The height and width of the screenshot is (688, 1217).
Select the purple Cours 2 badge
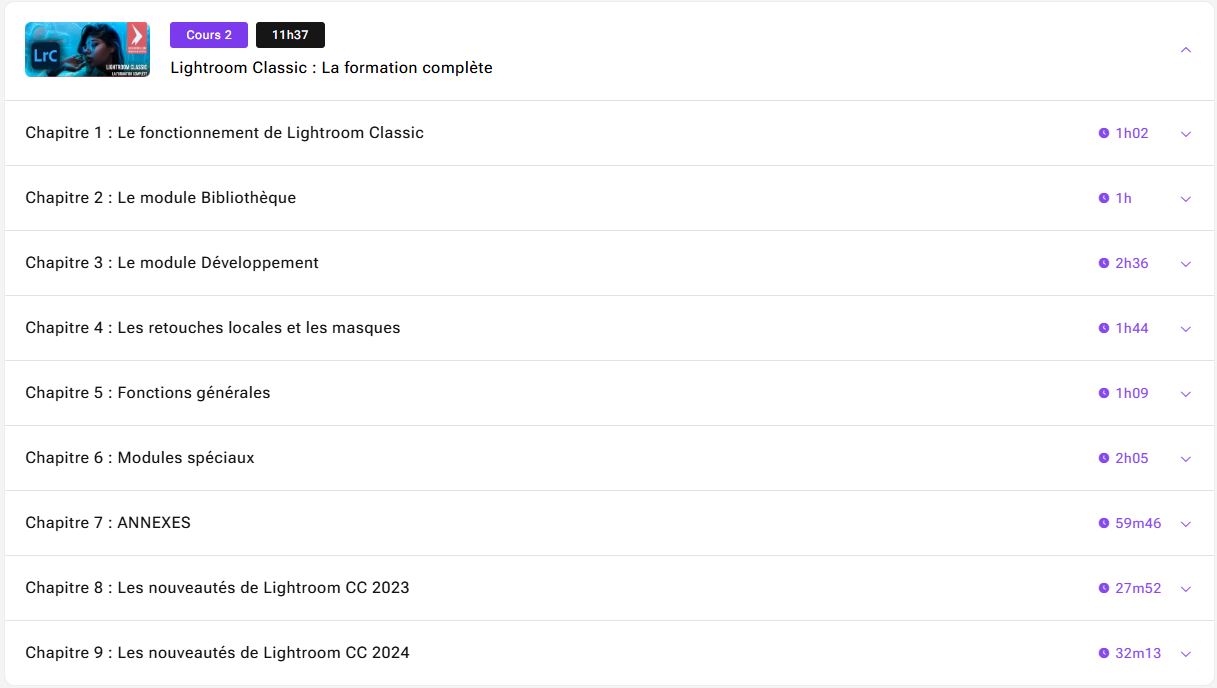point(209,35)
